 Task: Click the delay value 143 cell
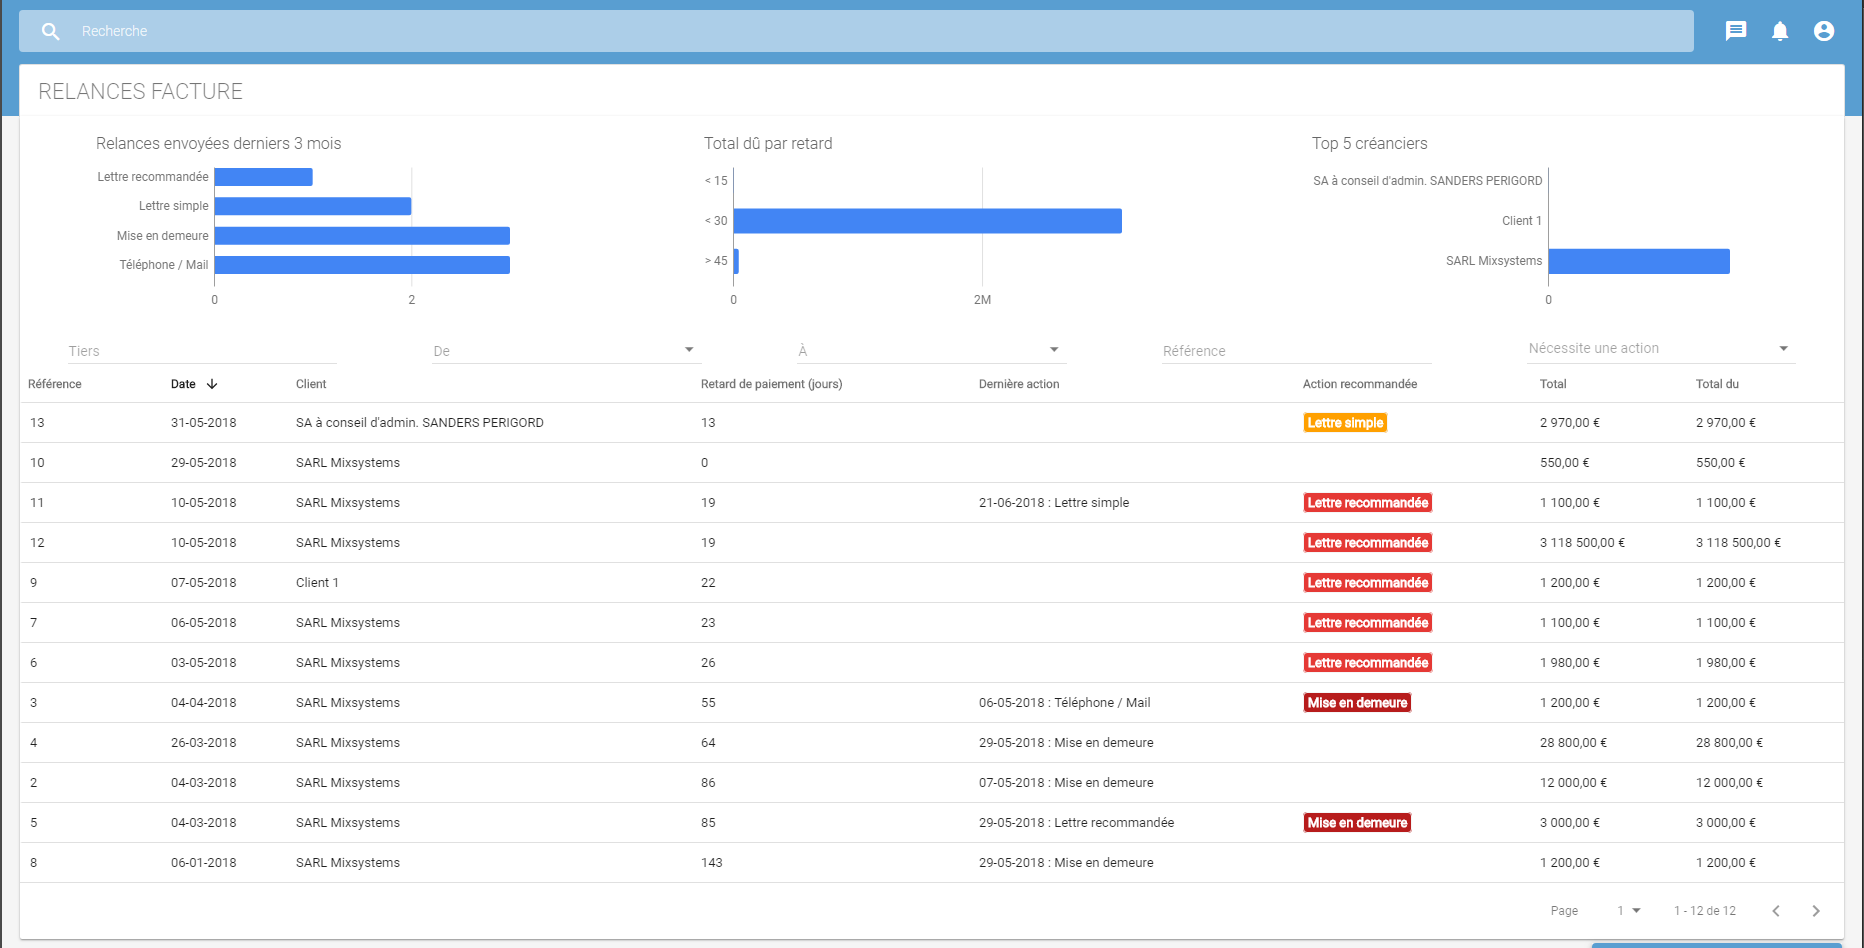pyautogui.click(x=712, y=863)
